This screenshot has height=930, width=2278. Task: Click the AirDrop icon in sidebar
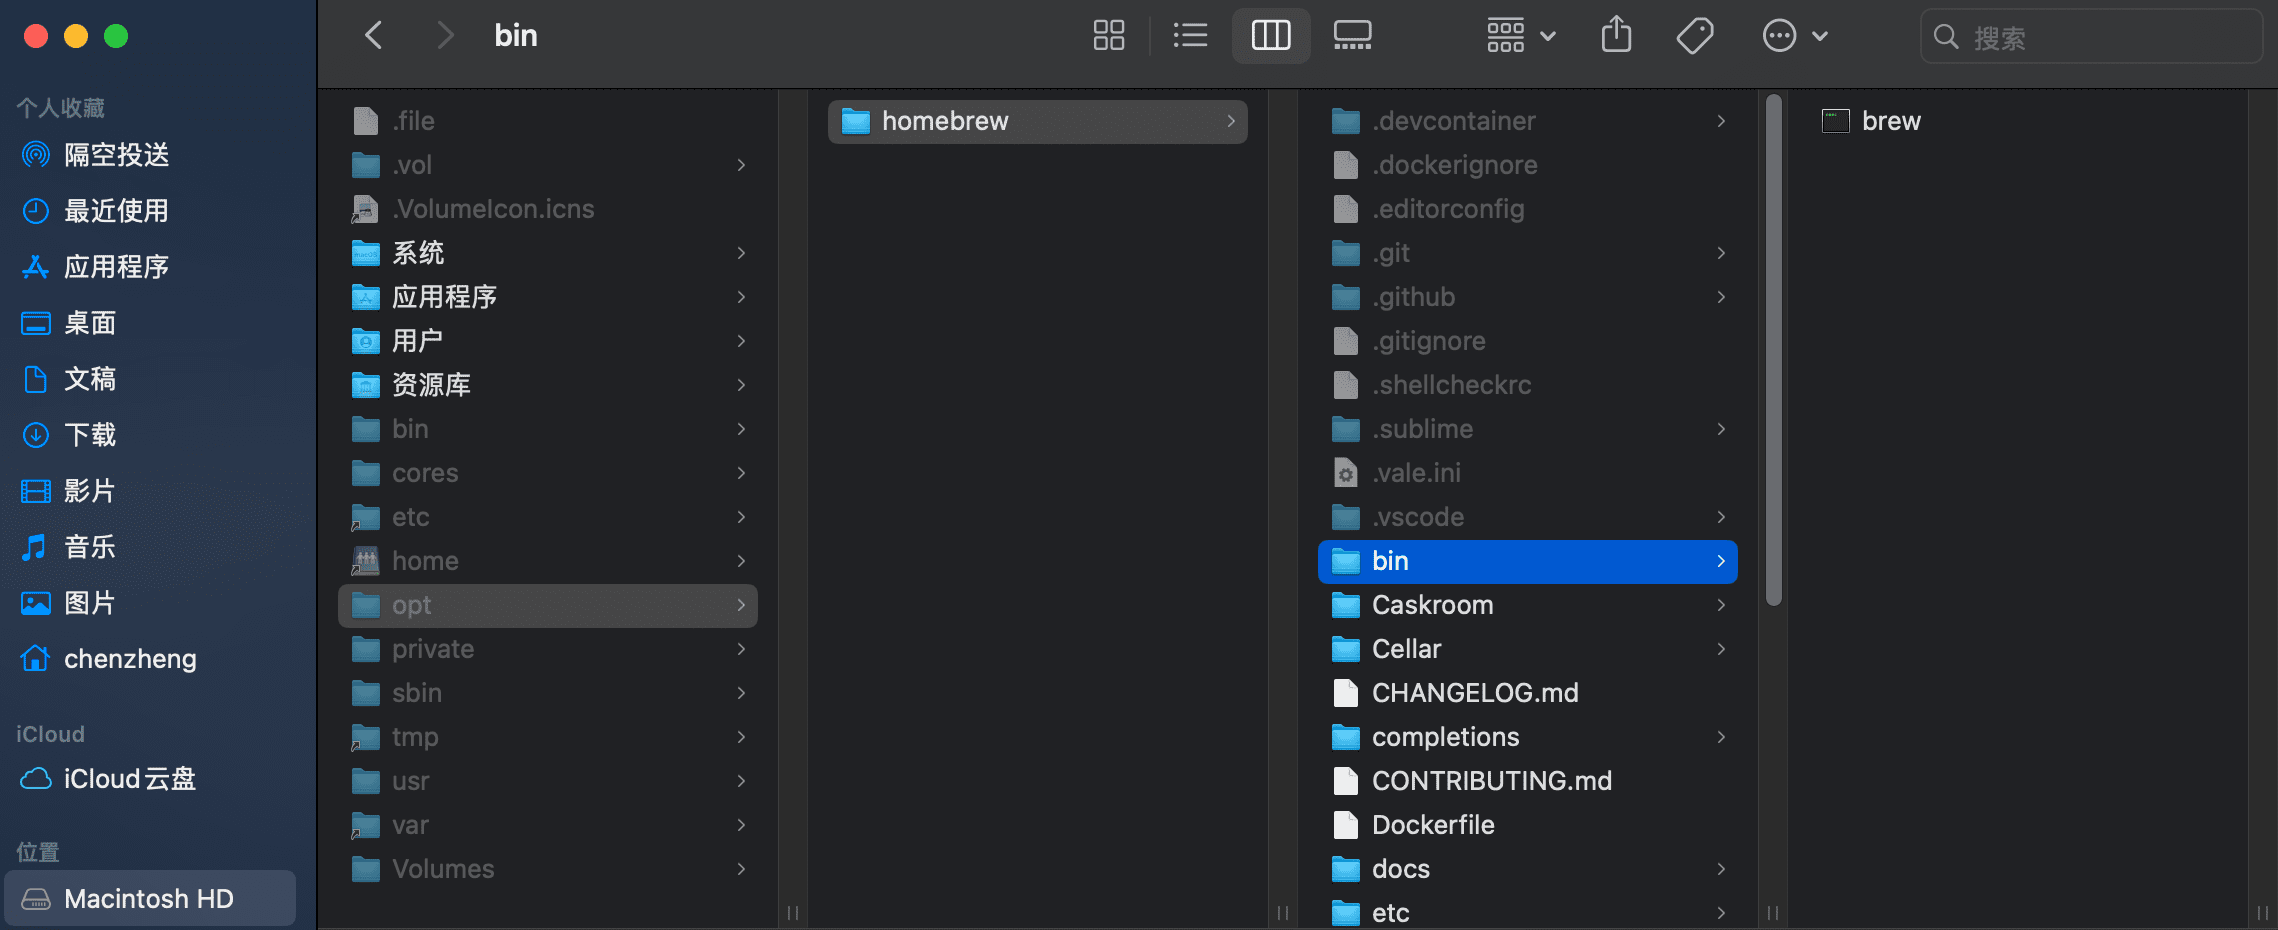click(36, 155)
